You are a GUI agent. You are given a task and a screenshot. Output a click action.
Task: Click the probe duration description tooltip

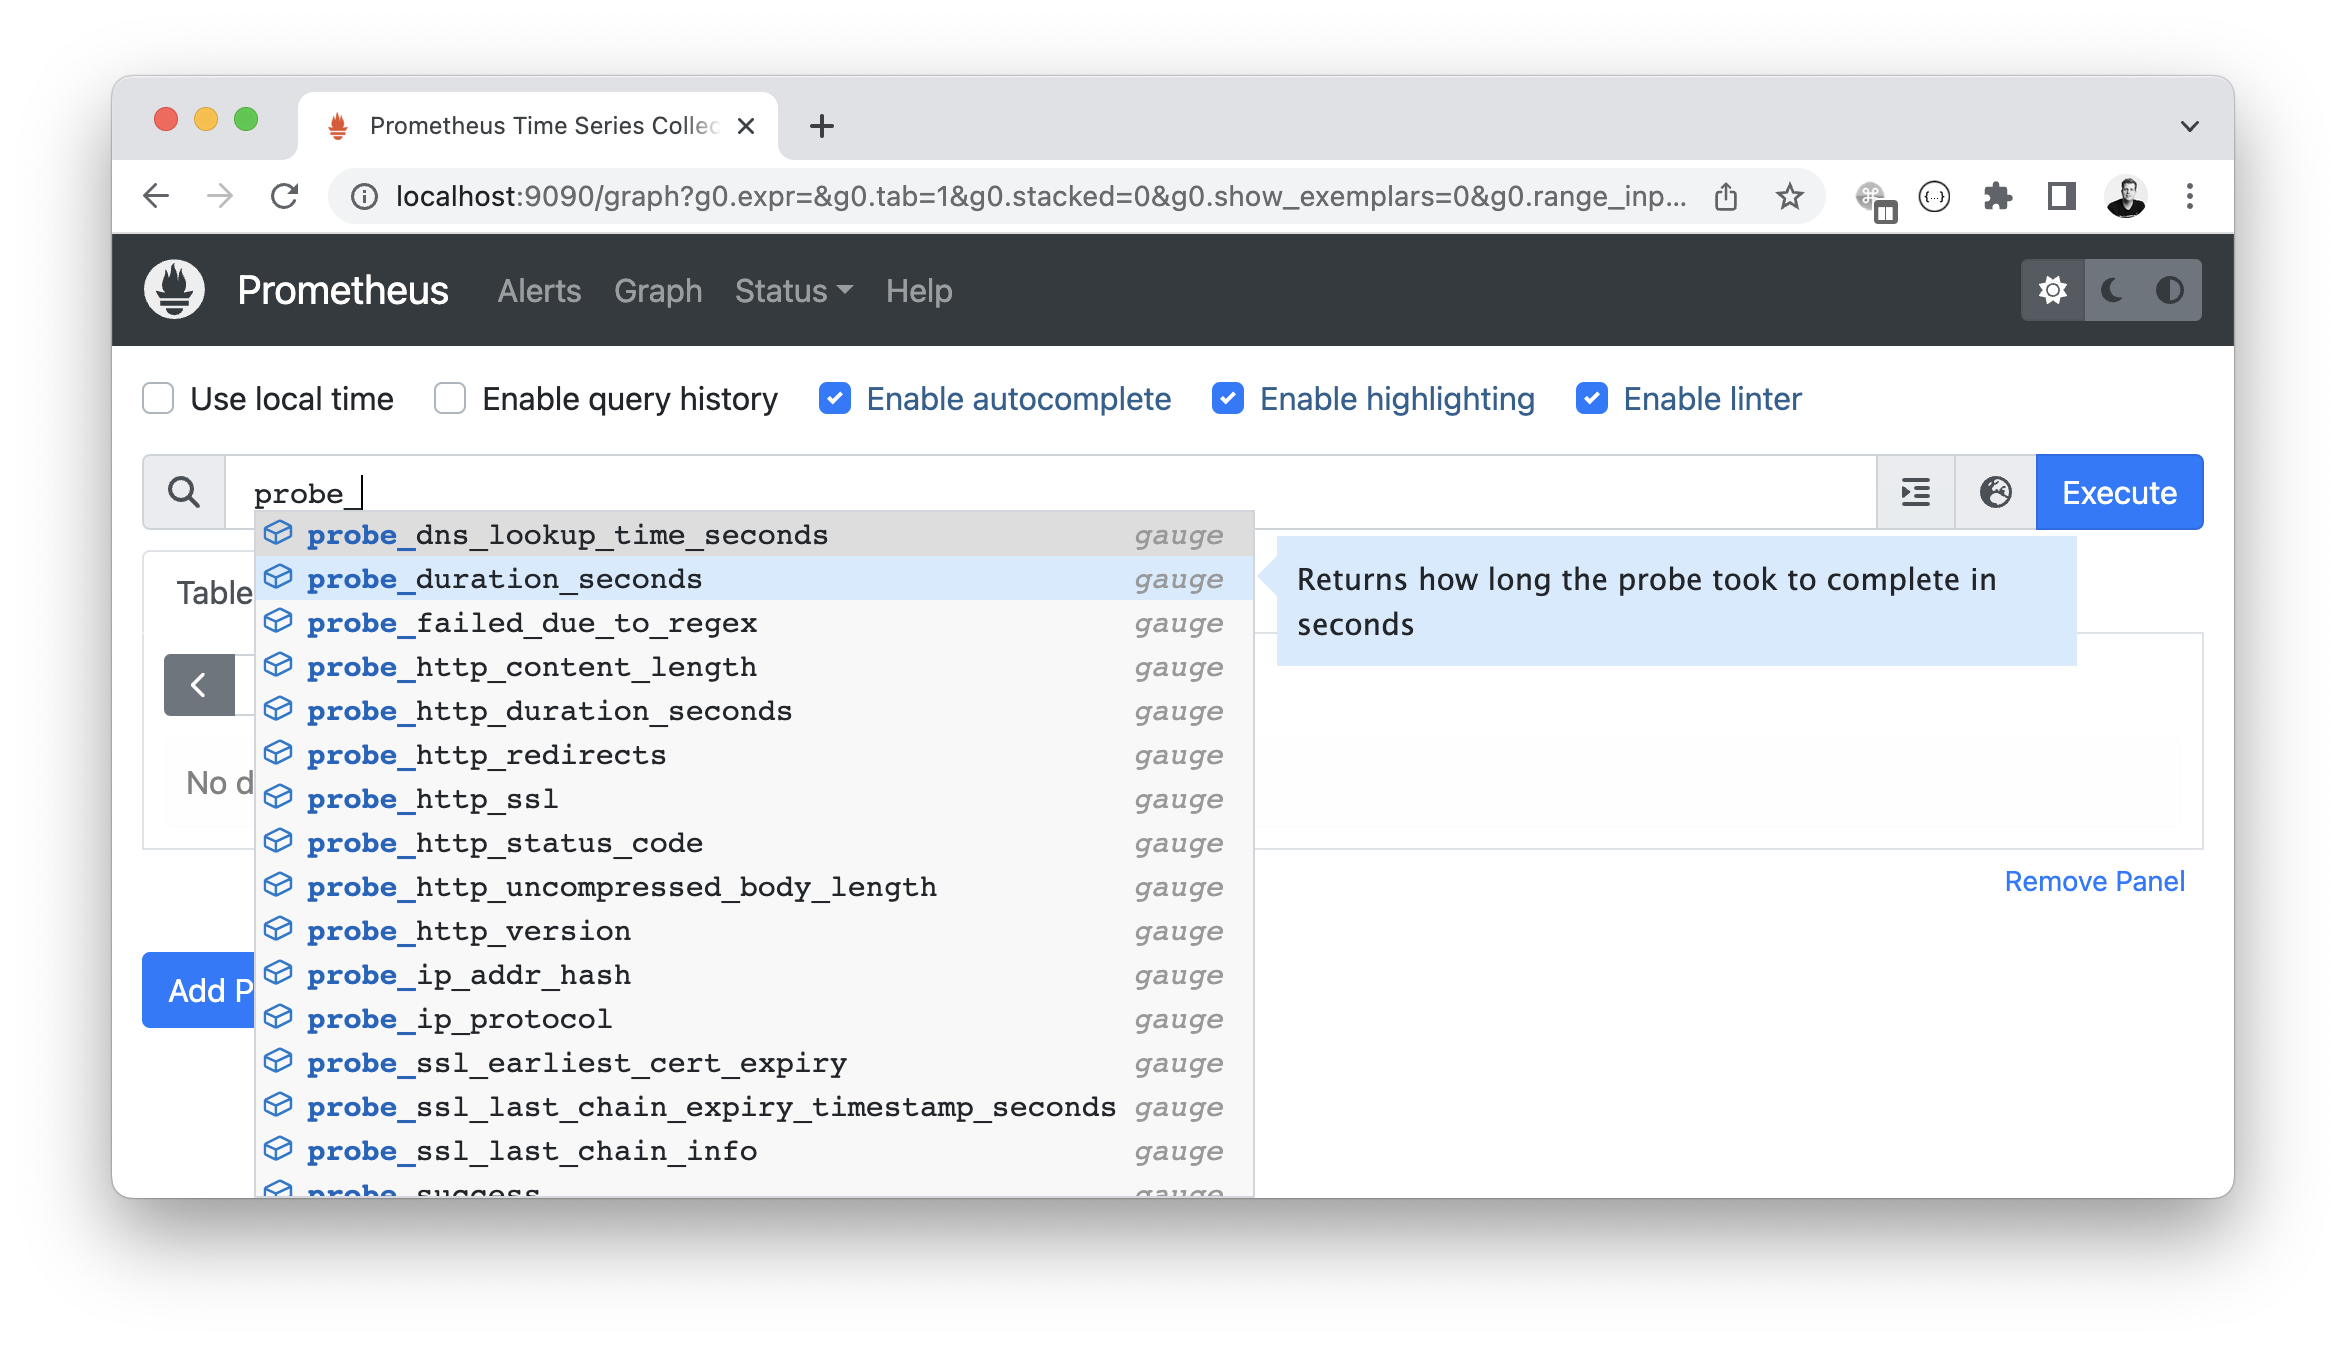(1677, 601)
